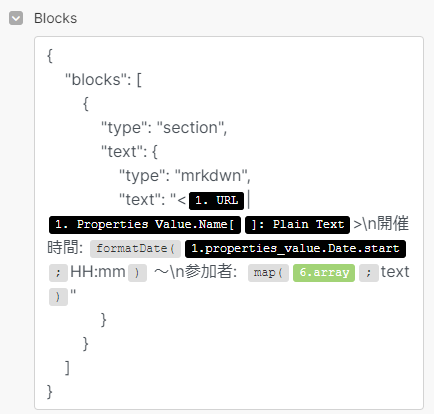The width and height of the screenshot is (434, 414).
Task: Place cursor in "type": "mrkdwn" line
Action: pos(185,176)
